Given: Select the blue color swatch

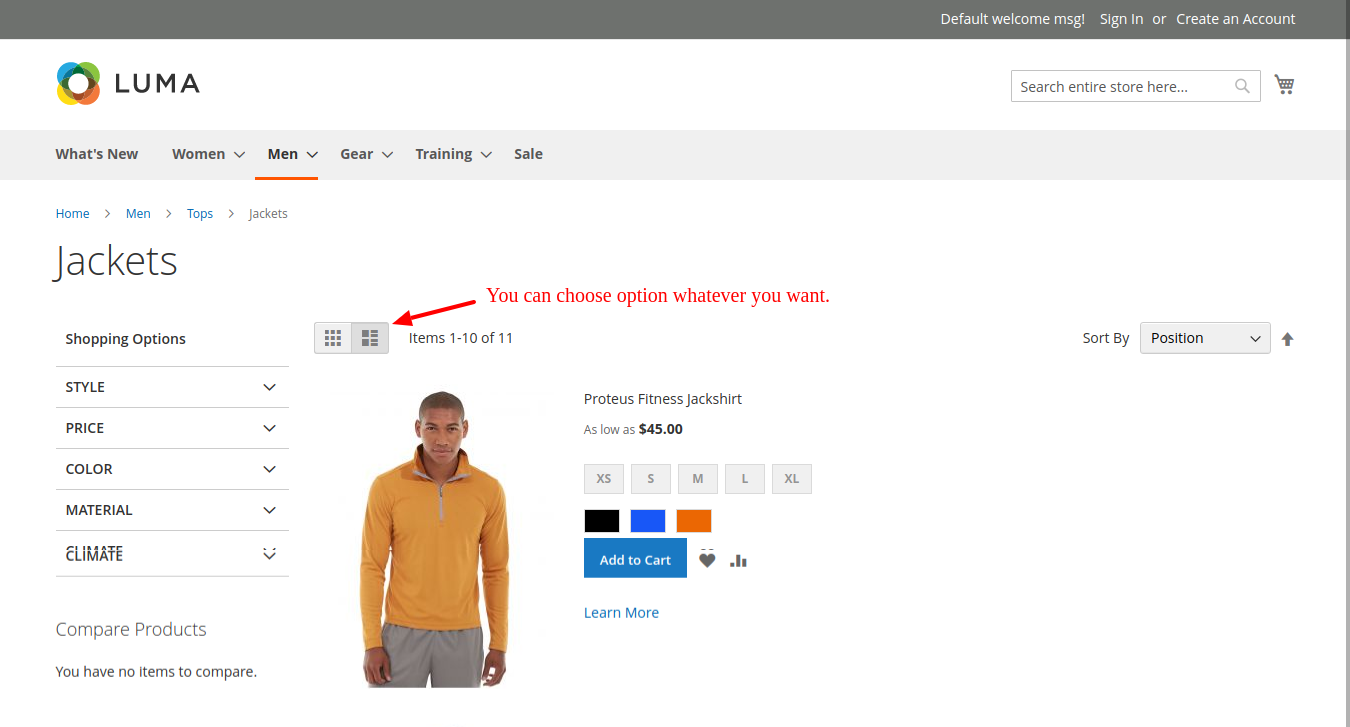Looking at the screenshot, I should point(648,521).
